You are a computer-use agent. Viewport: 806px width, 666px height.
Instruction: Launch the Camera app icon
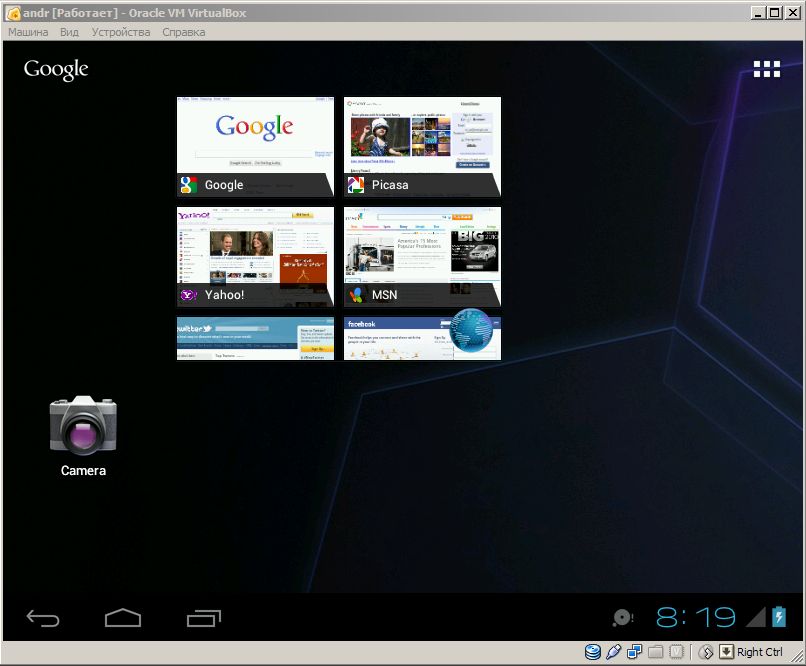pos(83,426)
